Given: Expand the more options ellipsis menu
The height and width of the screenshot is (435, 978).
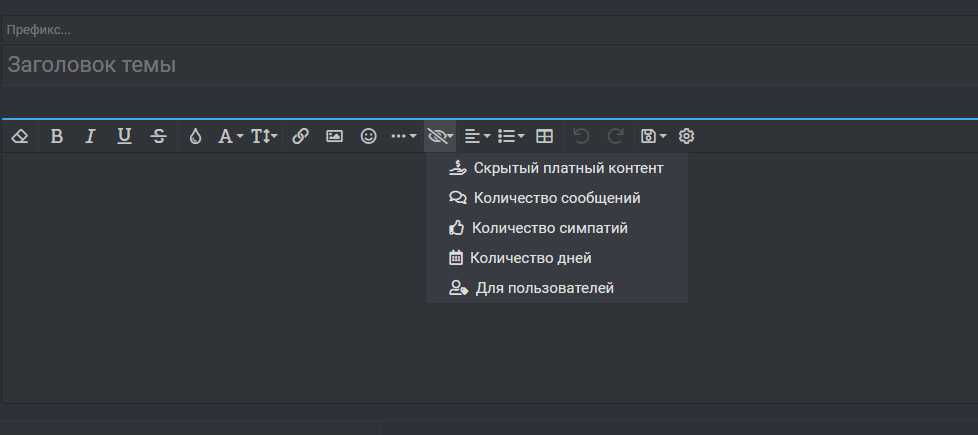Looking at the screenshot, I should (403, 136).
